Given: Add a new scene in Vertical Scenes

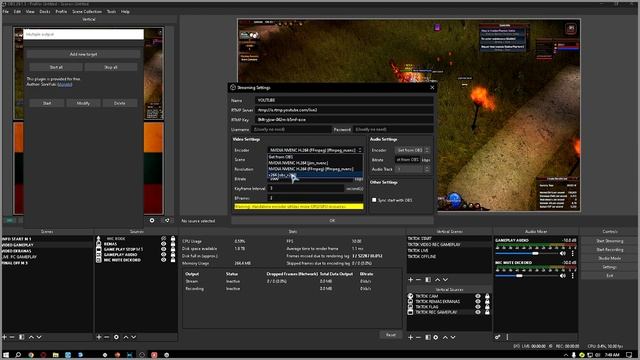Looking at the screenshot, I should (411, 280).
